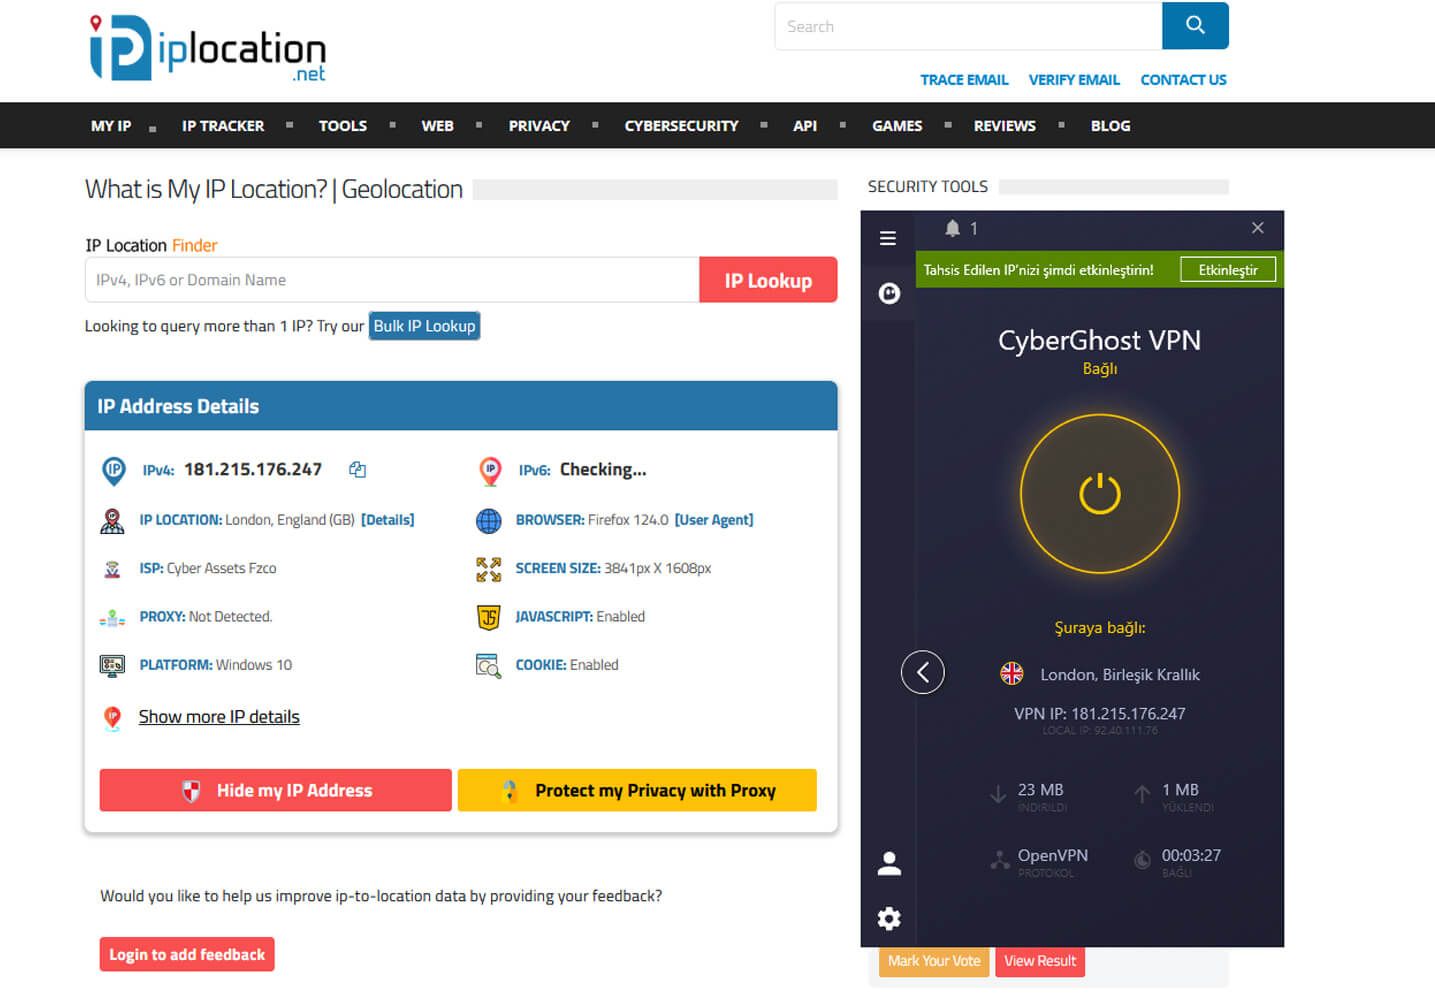Show more IP details link
This screenshot has width=1435, height=995.
(219, 717)
